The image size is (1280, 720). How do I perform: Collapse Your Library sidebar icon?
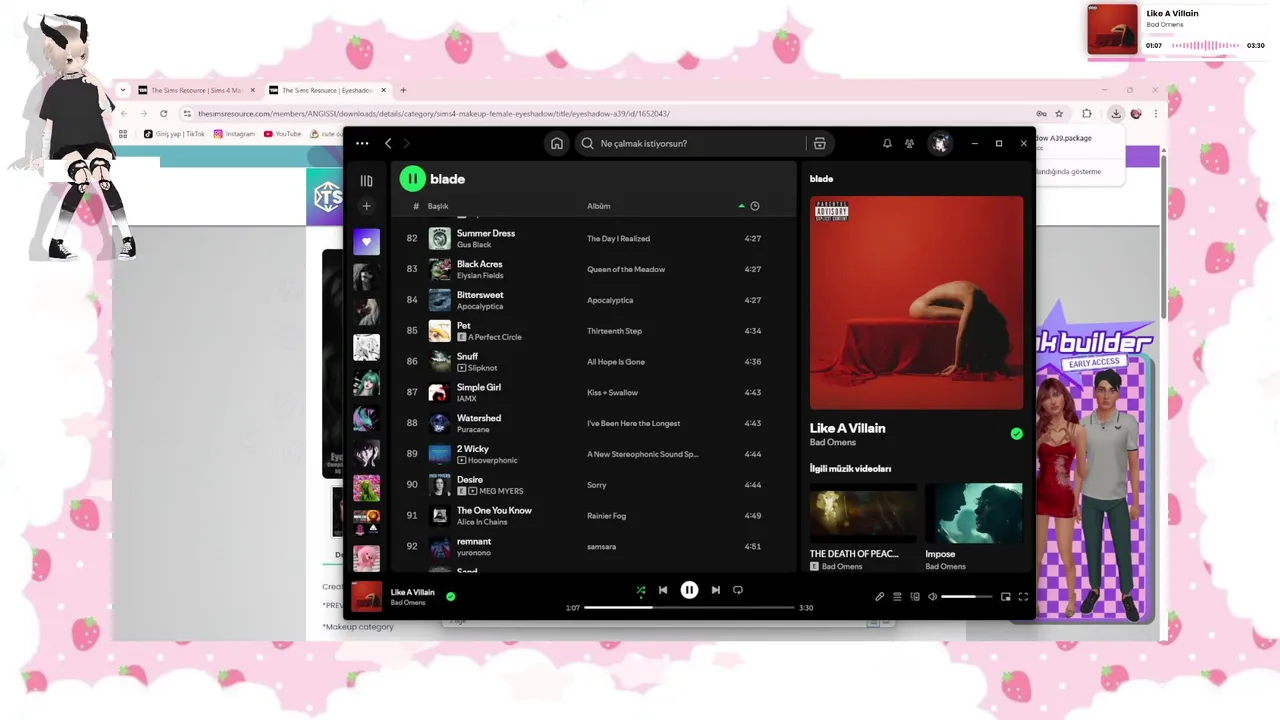click(x=366, y=181)
